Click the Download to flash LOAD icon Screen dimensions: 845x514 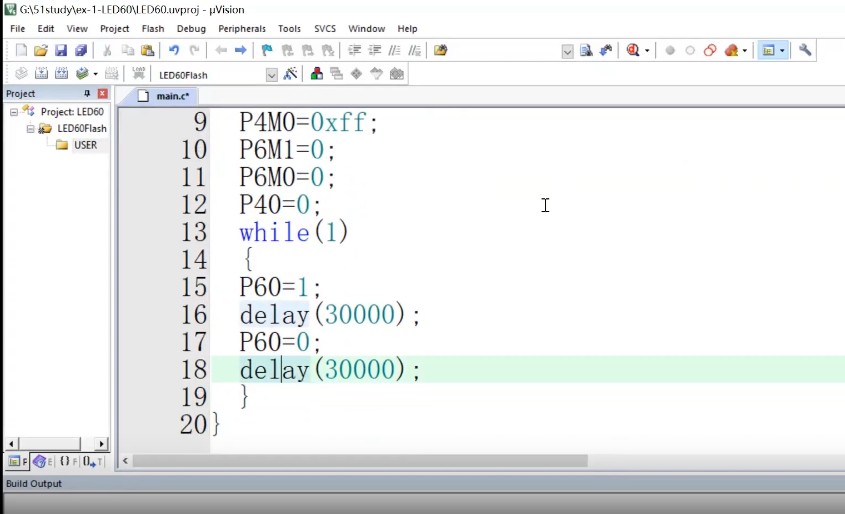click(138, 73)
